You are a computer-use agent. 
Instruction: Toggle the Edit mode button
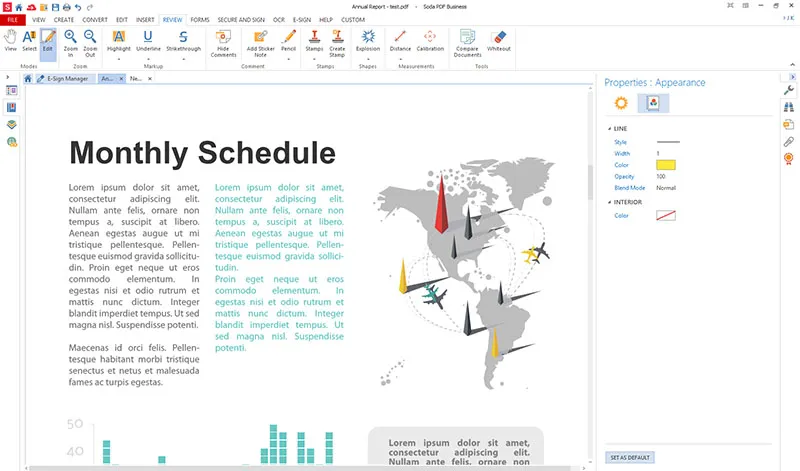click(48, 40)
